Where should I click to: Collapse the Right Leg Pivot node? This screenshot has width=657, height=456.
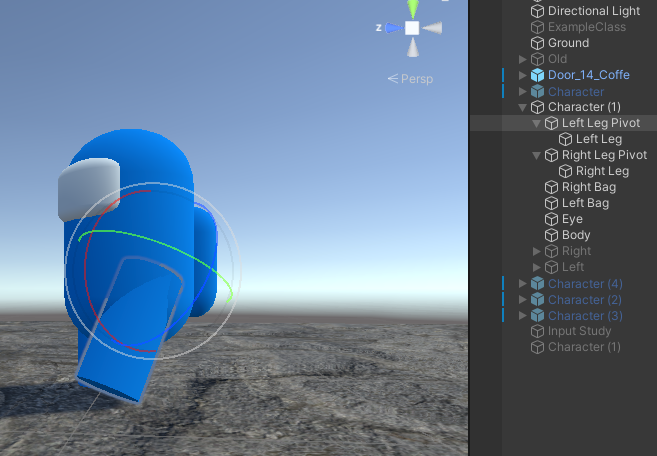point(536,155)
